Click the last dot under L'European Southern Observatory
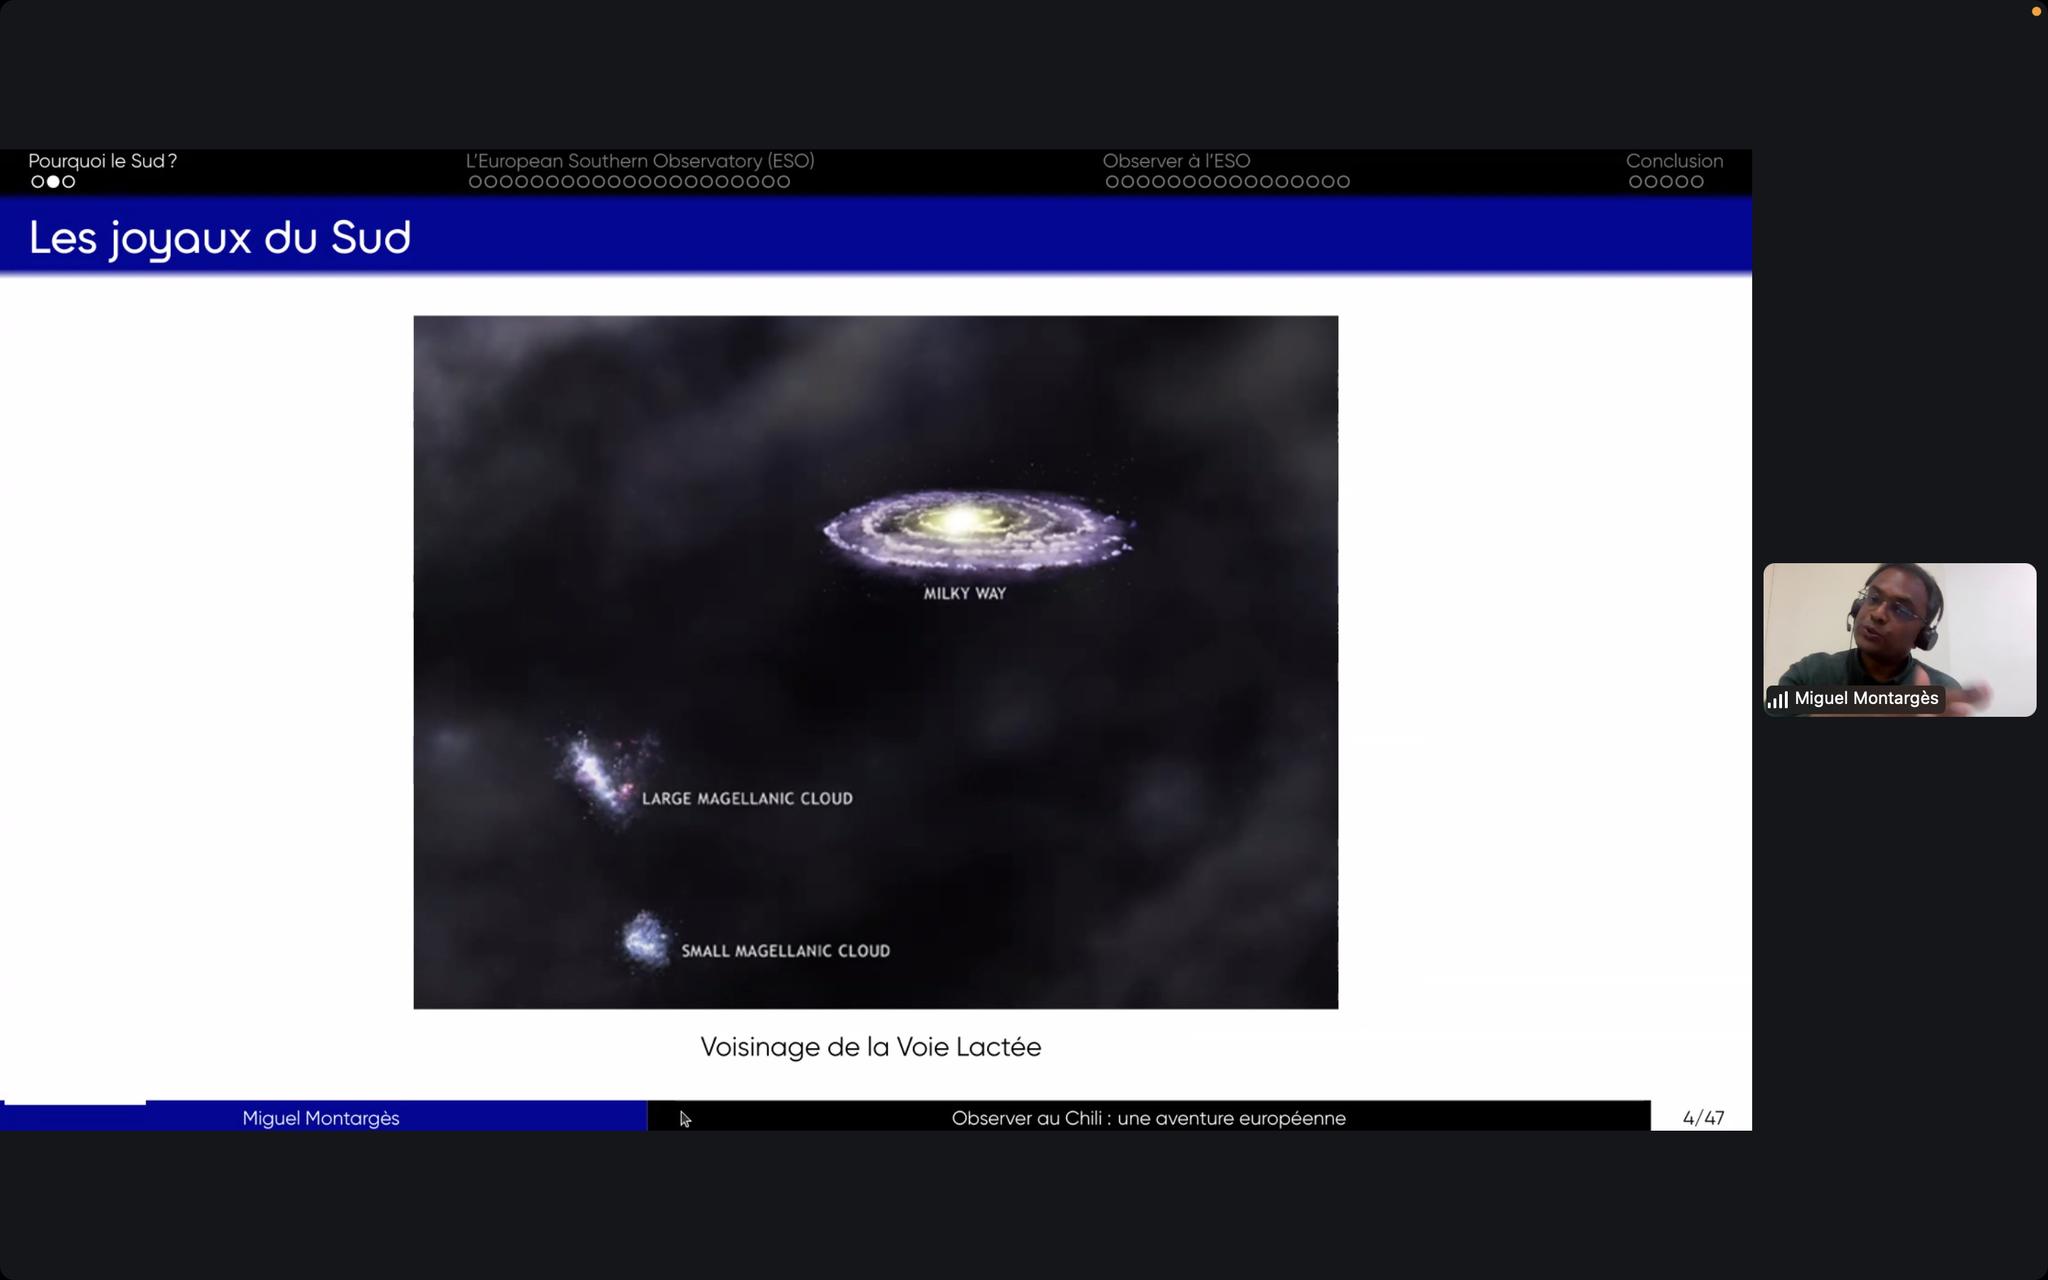2048x1280 pixels. pyautogui.click(x=784, y=182)
